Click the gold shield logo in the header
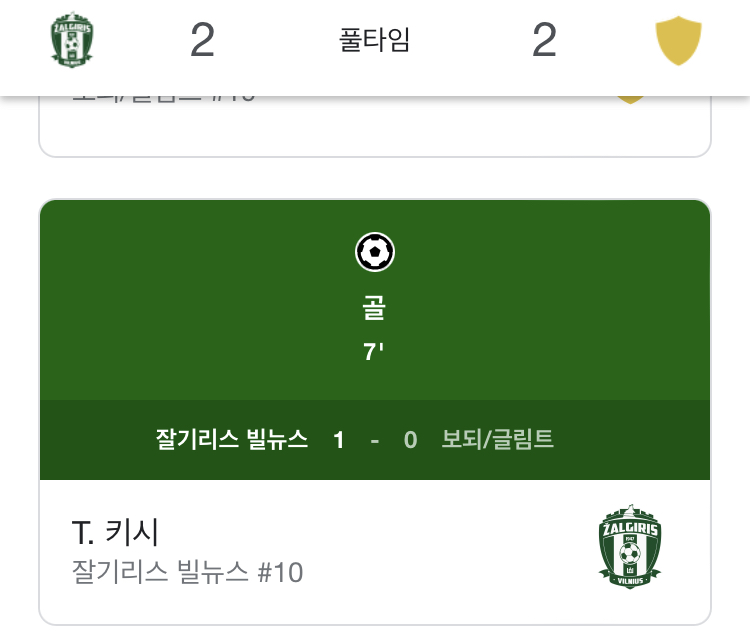 678,40
